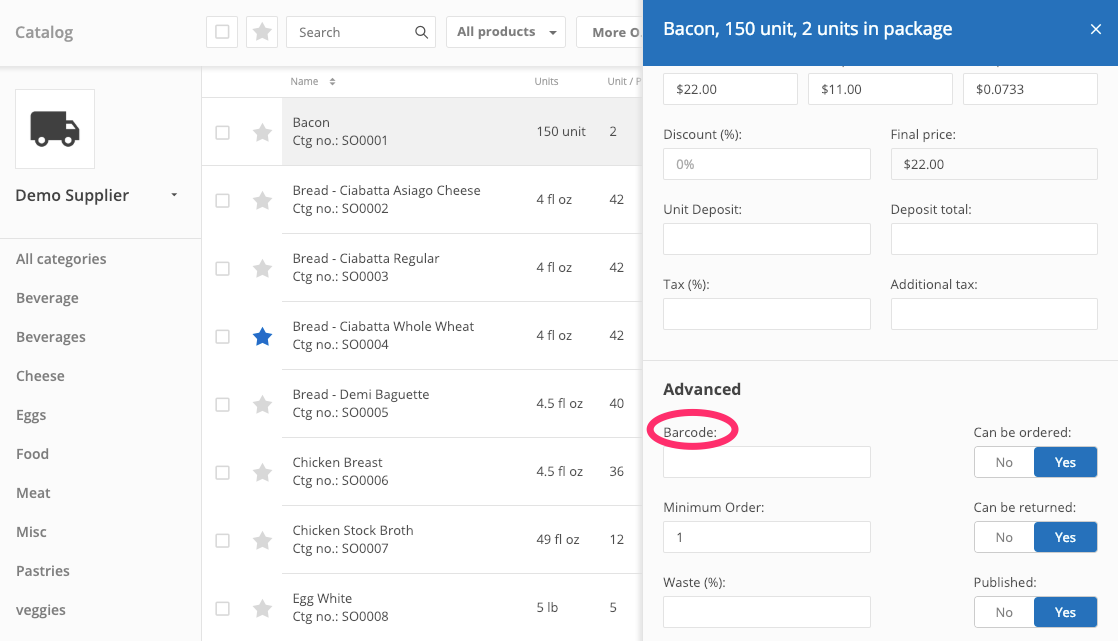Image resolution: width=1118 pixels, height=641 pixels.
Task: Star Bread - Ciabatta Regular
Action: click(262, 268)
